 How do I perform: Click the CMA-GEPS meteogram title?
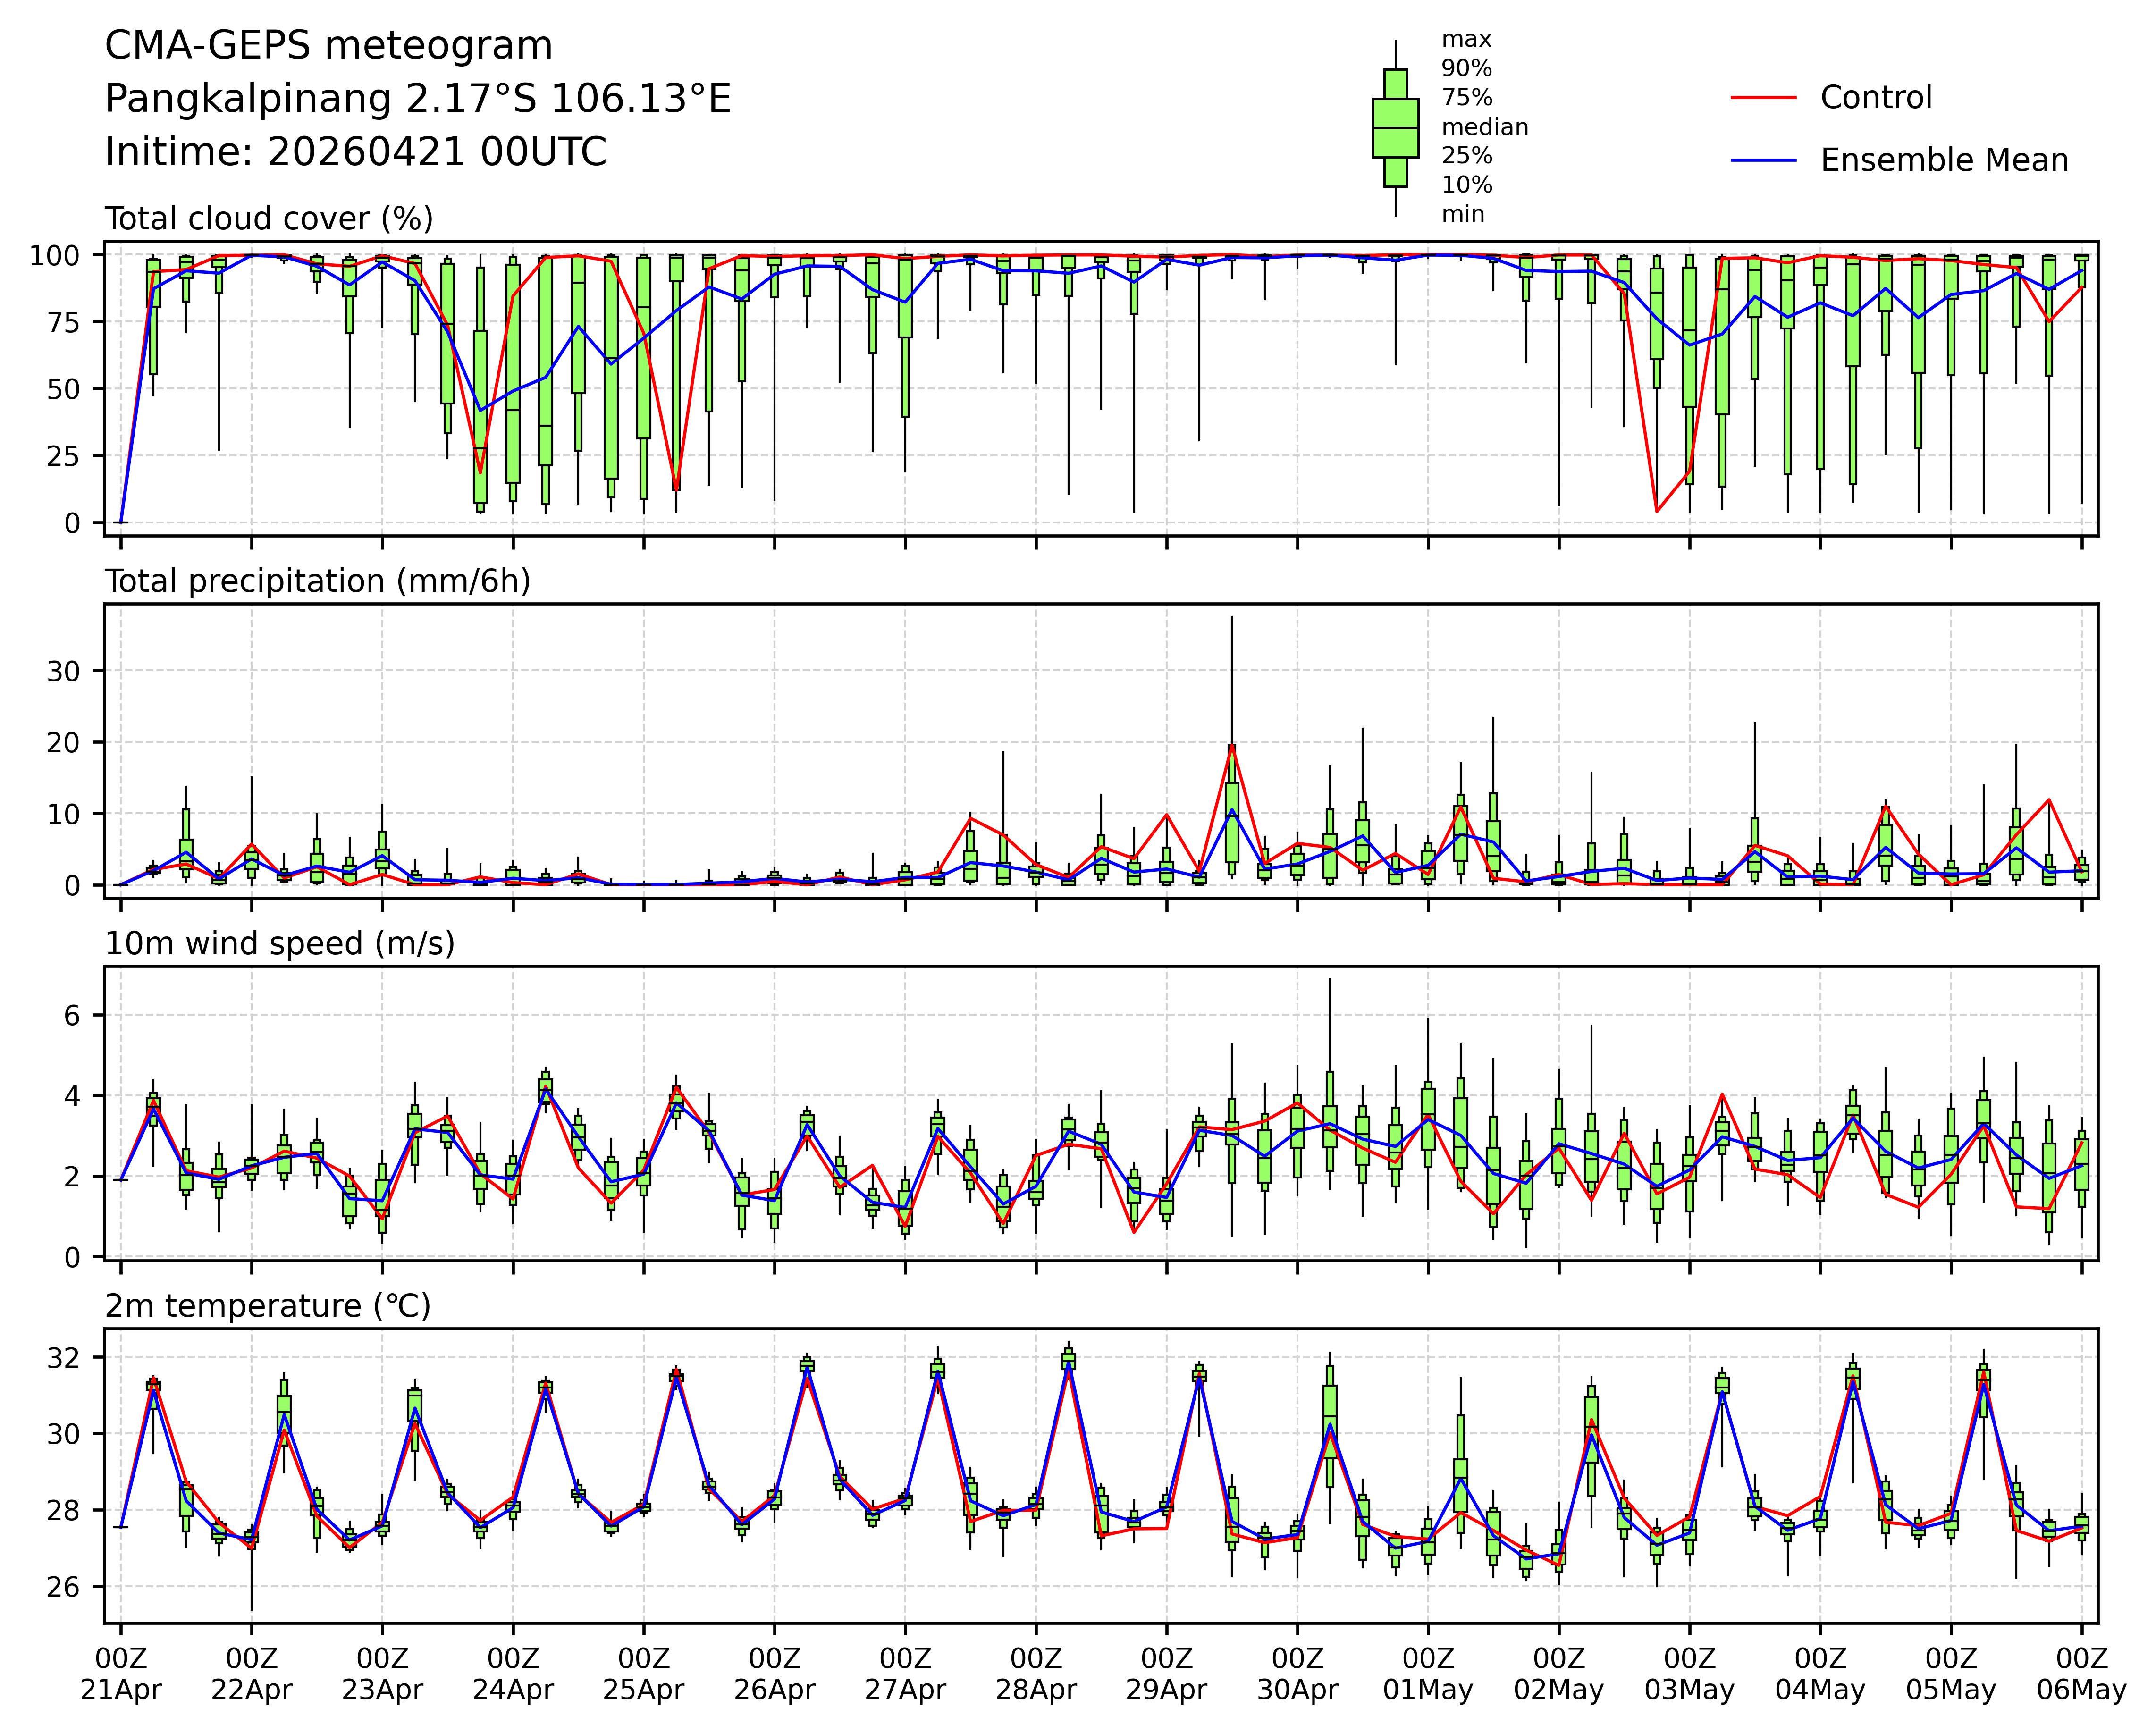coord(328,46)
